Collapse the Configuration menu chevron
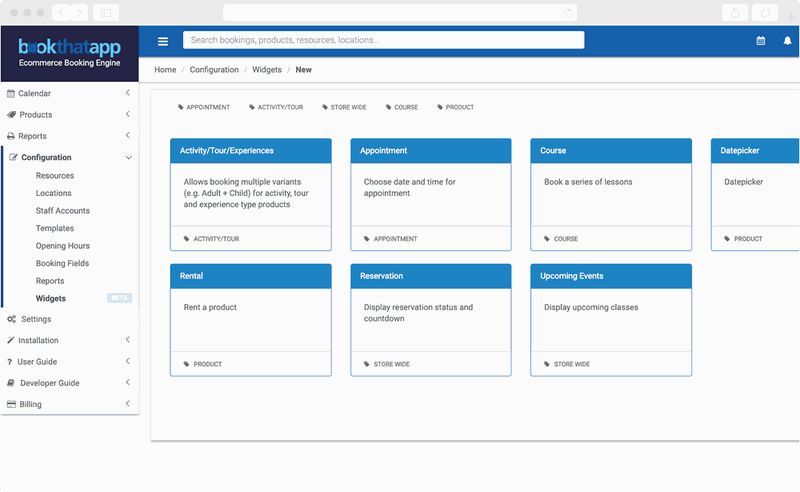The height and width of the screenshot is (492, 800). pos(129,158)
